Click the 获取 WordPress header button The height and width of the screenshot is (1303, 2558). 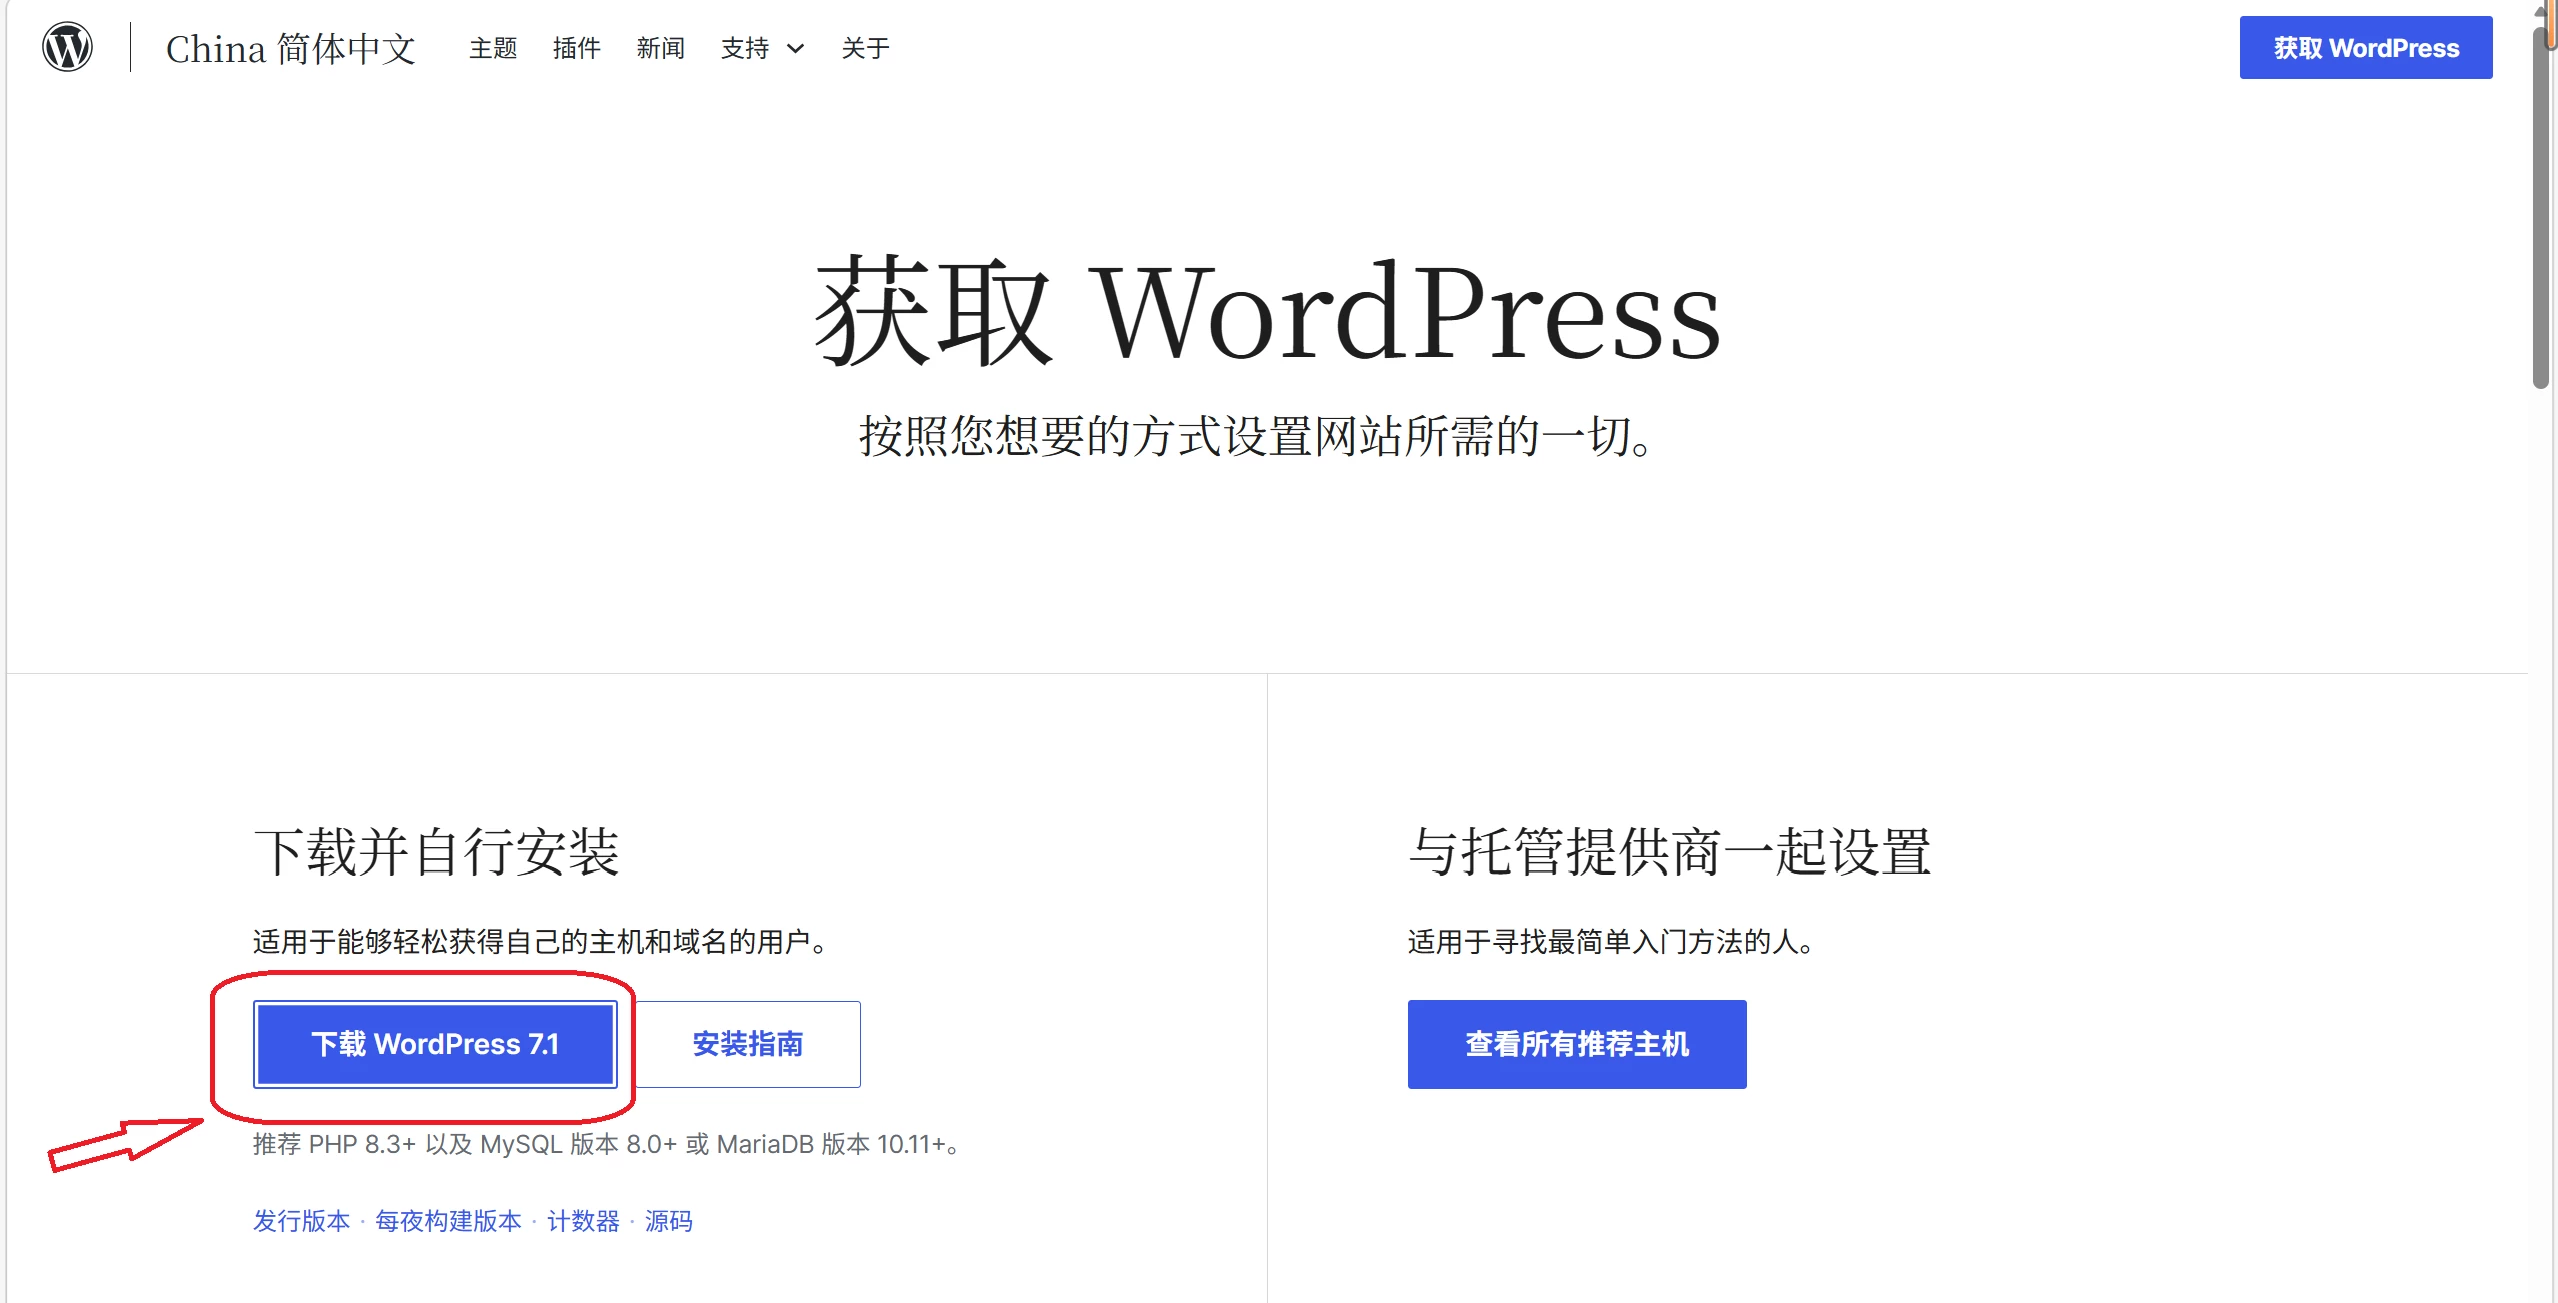click(2365, 48)
